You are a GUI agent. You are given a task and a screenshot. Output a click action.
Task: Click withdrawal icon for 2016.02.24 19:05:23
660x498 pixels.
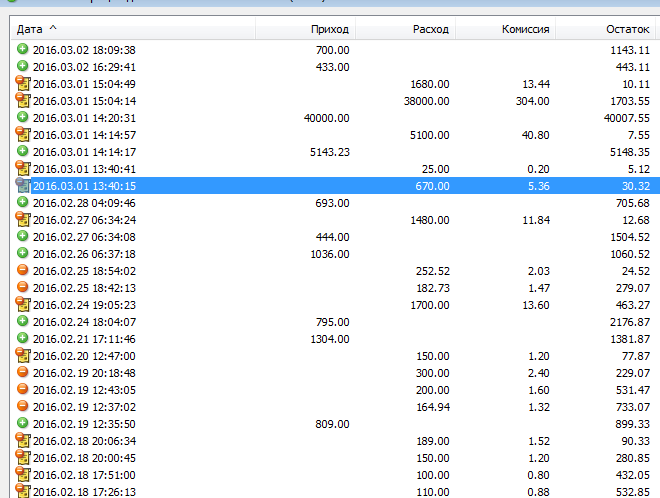[x=23, y=304]
